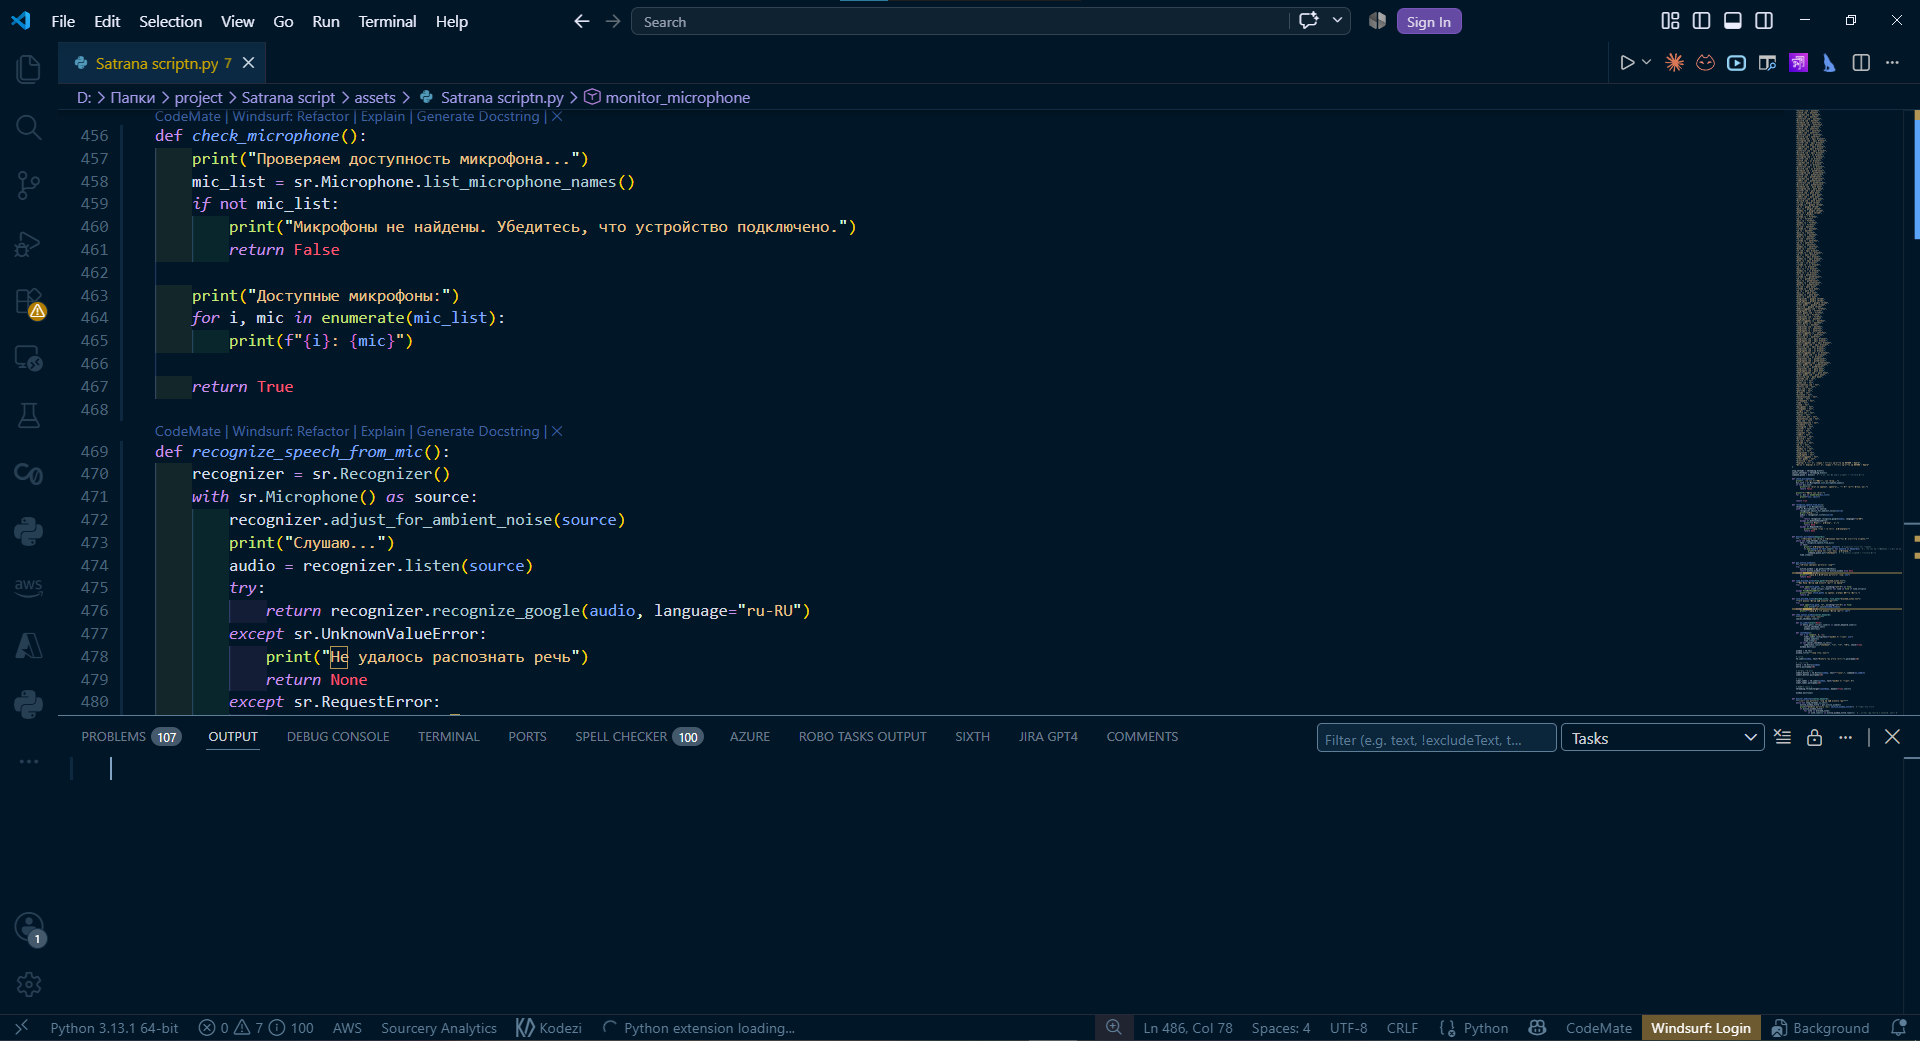Click the zoom icon in the status bar

pos(1114,1028)
